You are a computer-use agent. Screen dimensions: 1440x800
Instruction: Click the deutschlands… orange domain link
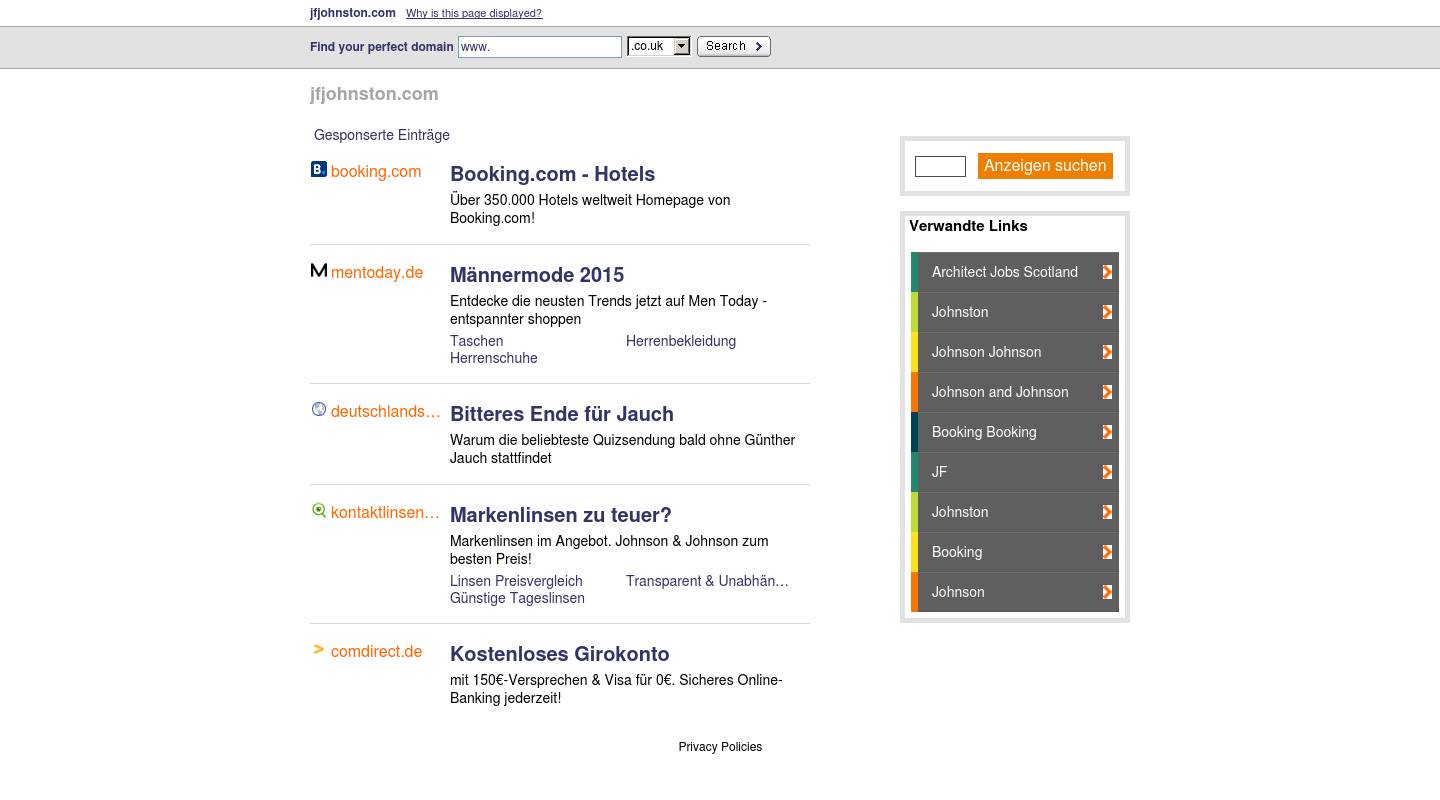point(386,411)
